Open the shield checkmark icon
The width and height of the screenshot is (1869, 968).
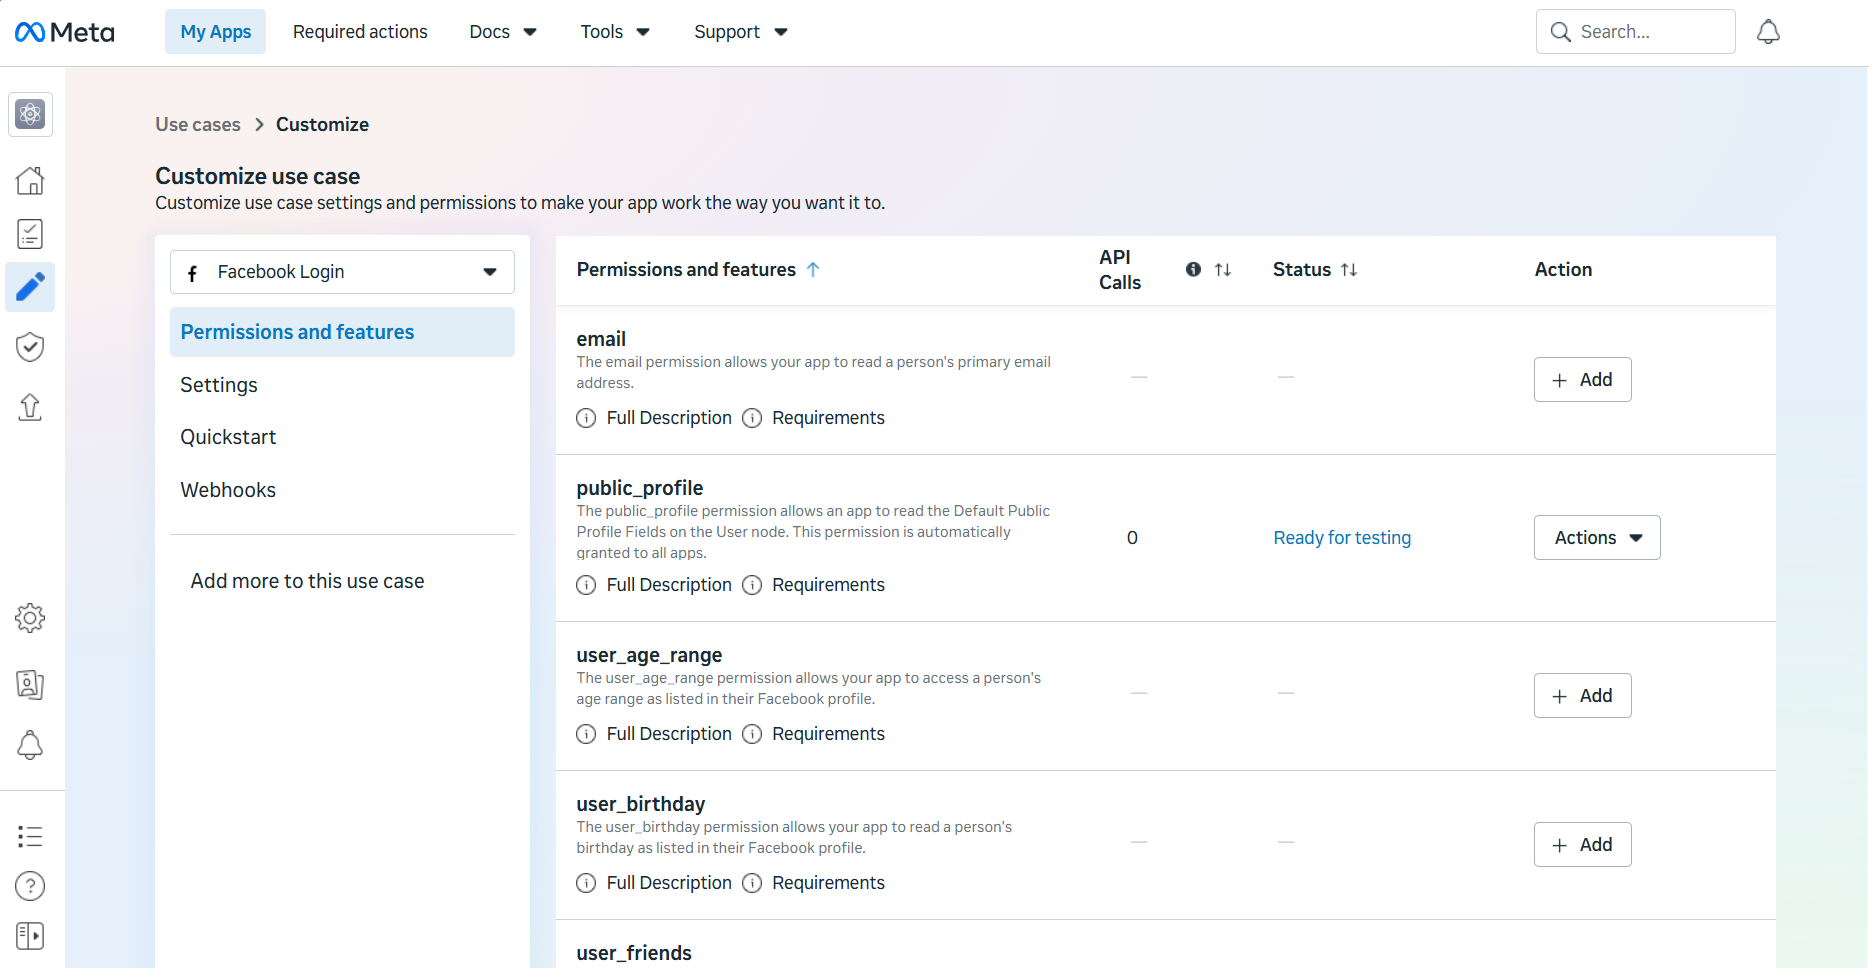pos(30,347)
